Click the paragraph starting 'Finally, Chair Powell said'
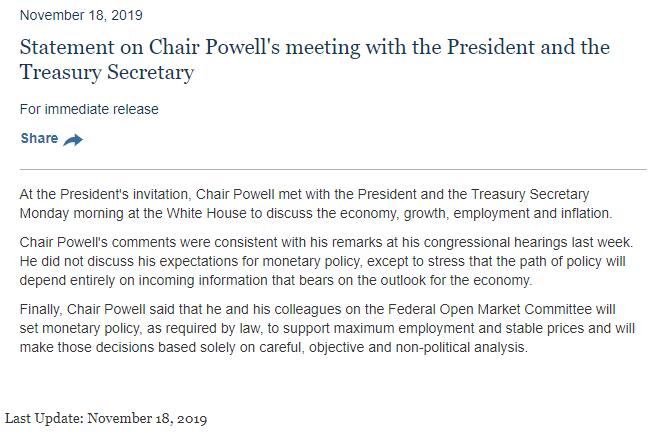This screenshot has height=438, width=648. pyautogui.click(x=326, y=329)
